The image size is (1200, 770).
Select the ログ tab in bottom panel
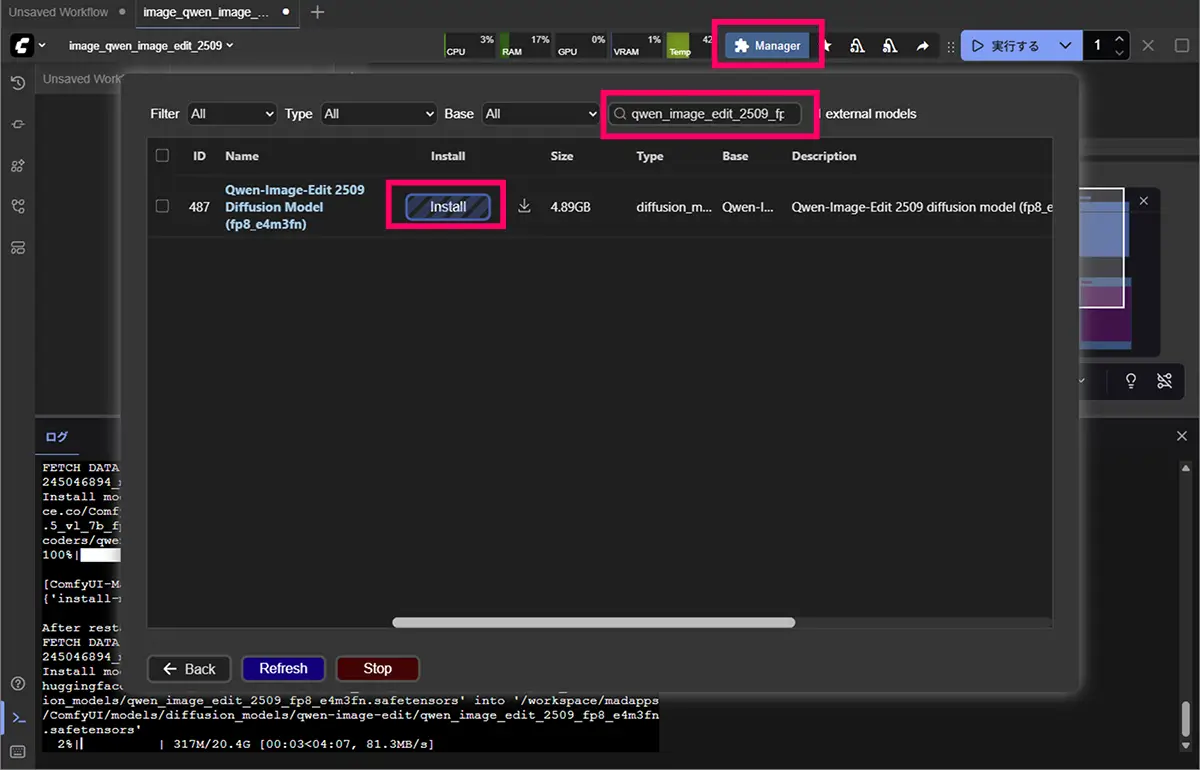click(x=57, y=437)
